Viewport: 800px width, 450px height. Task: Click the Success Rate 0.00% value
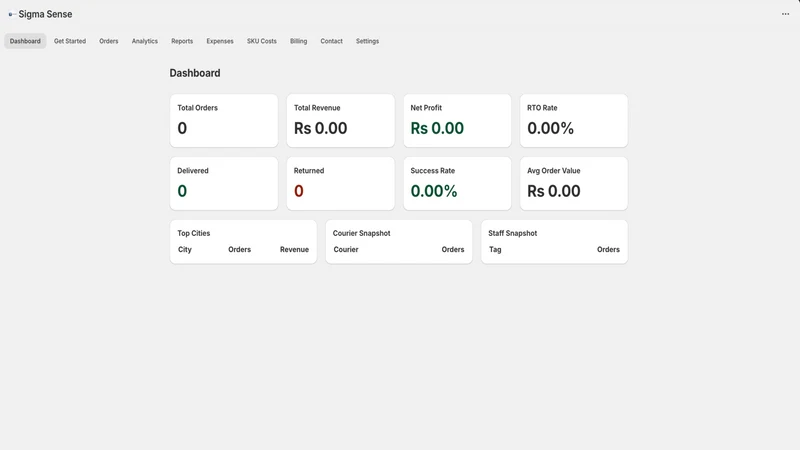pos(434,191)
